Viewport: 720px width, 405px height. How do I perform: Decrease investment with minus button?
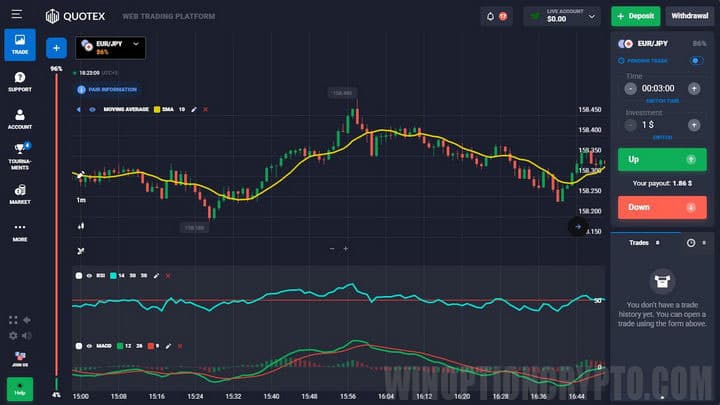(x=630, y=125)
